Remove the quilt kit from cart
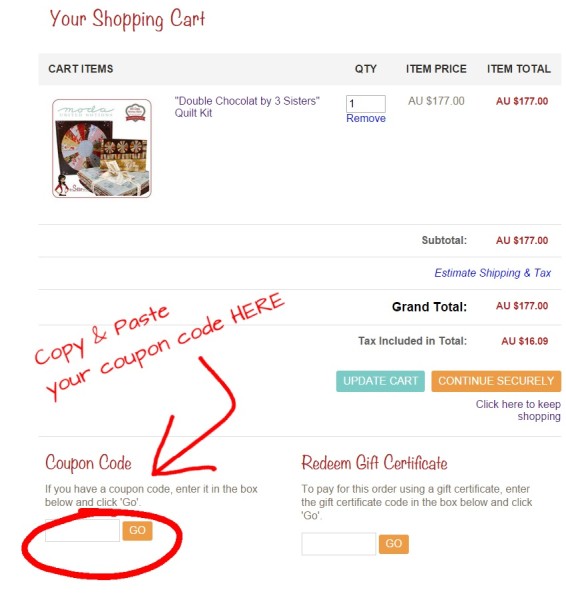566x600 pixels. point(366,118)
